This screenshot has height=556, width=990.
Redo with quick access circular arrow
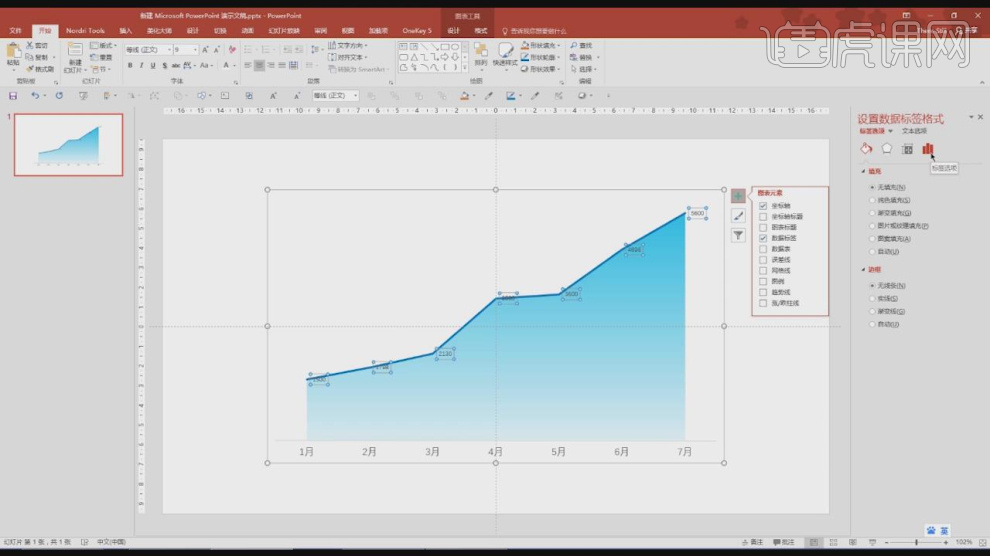tap(59, 96)
